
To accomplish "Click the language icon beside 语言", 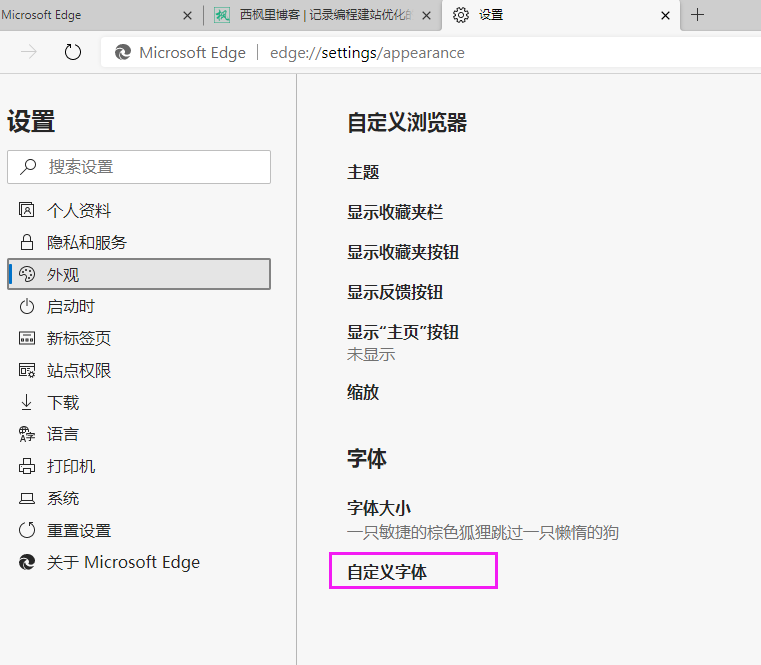I will pos(27,434).
